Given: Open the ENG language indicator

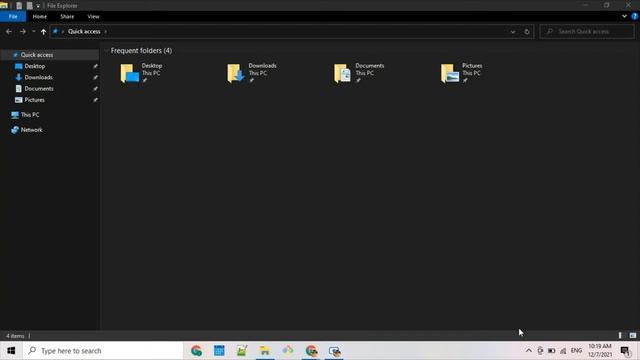Looking at the screenshot, I should (576, 351).
